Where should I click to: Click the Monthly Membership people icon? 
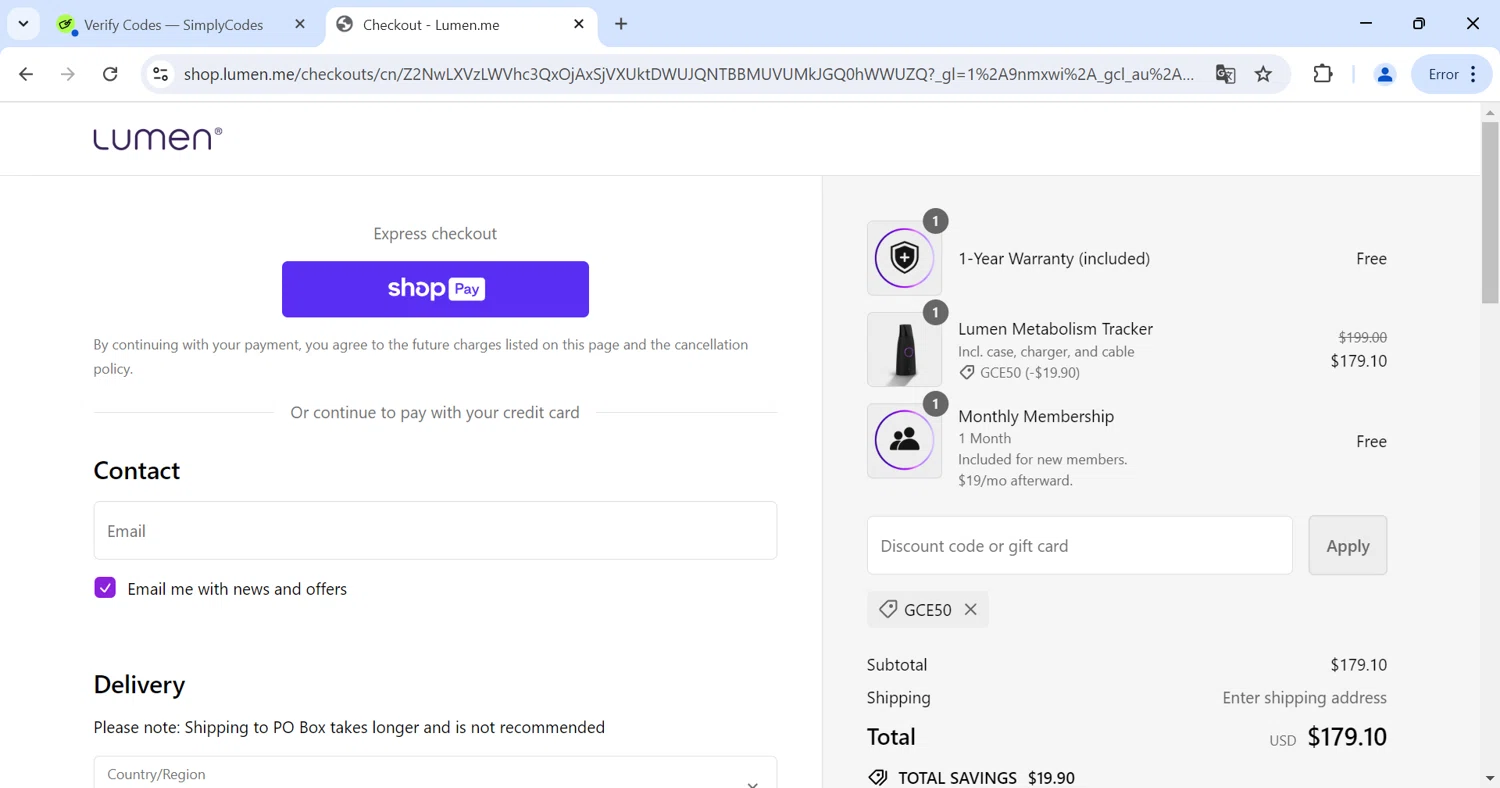[x=904, y=441]
